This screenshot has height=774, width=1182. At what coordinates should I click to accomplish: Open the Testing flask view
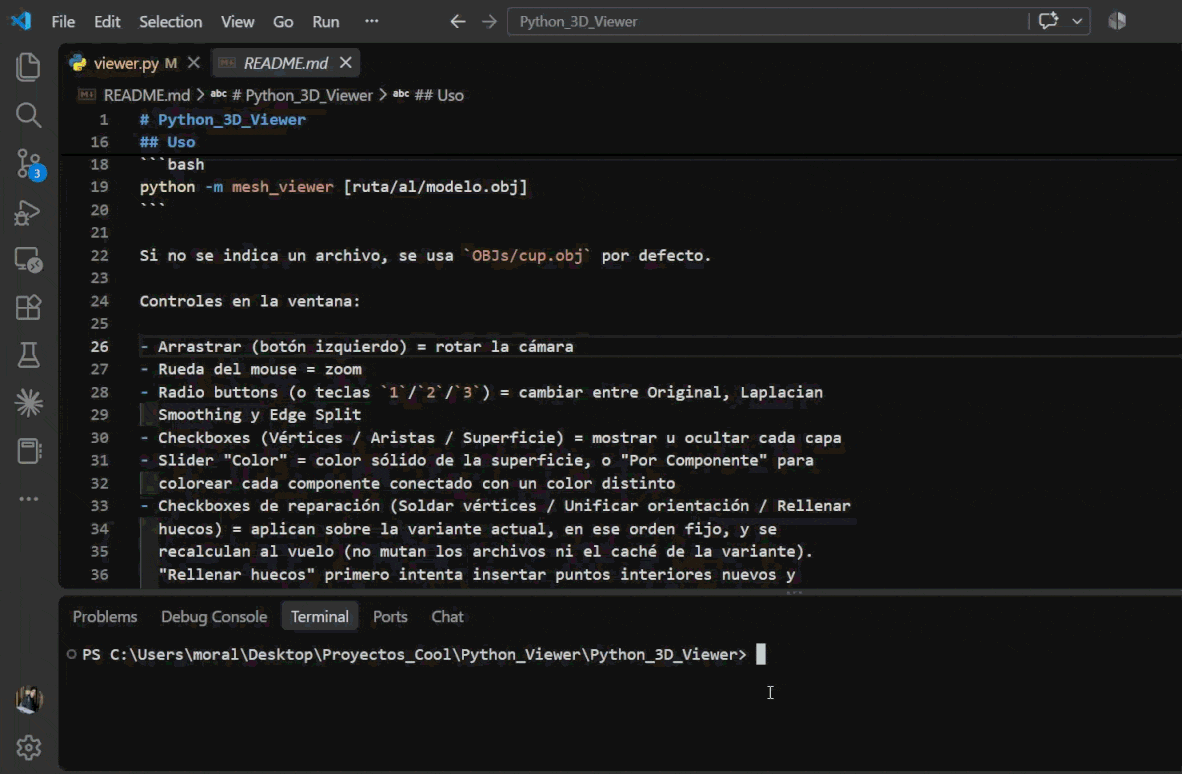click(28, 355)
